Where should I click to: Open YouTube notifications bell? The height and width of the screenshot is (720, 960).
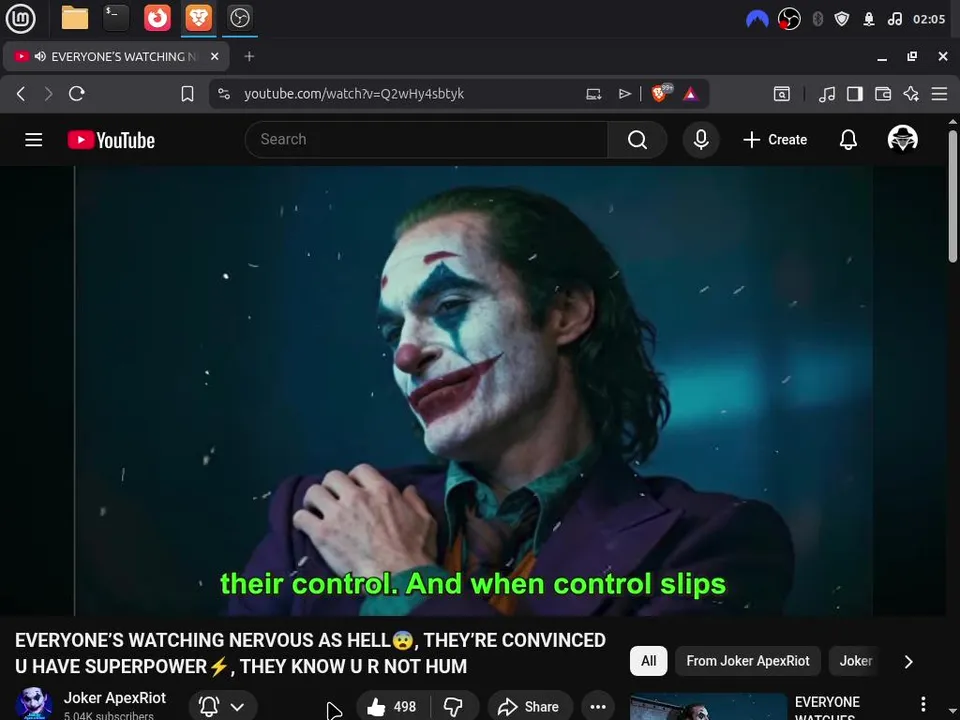pyautogui.click(x=848, y=140)
